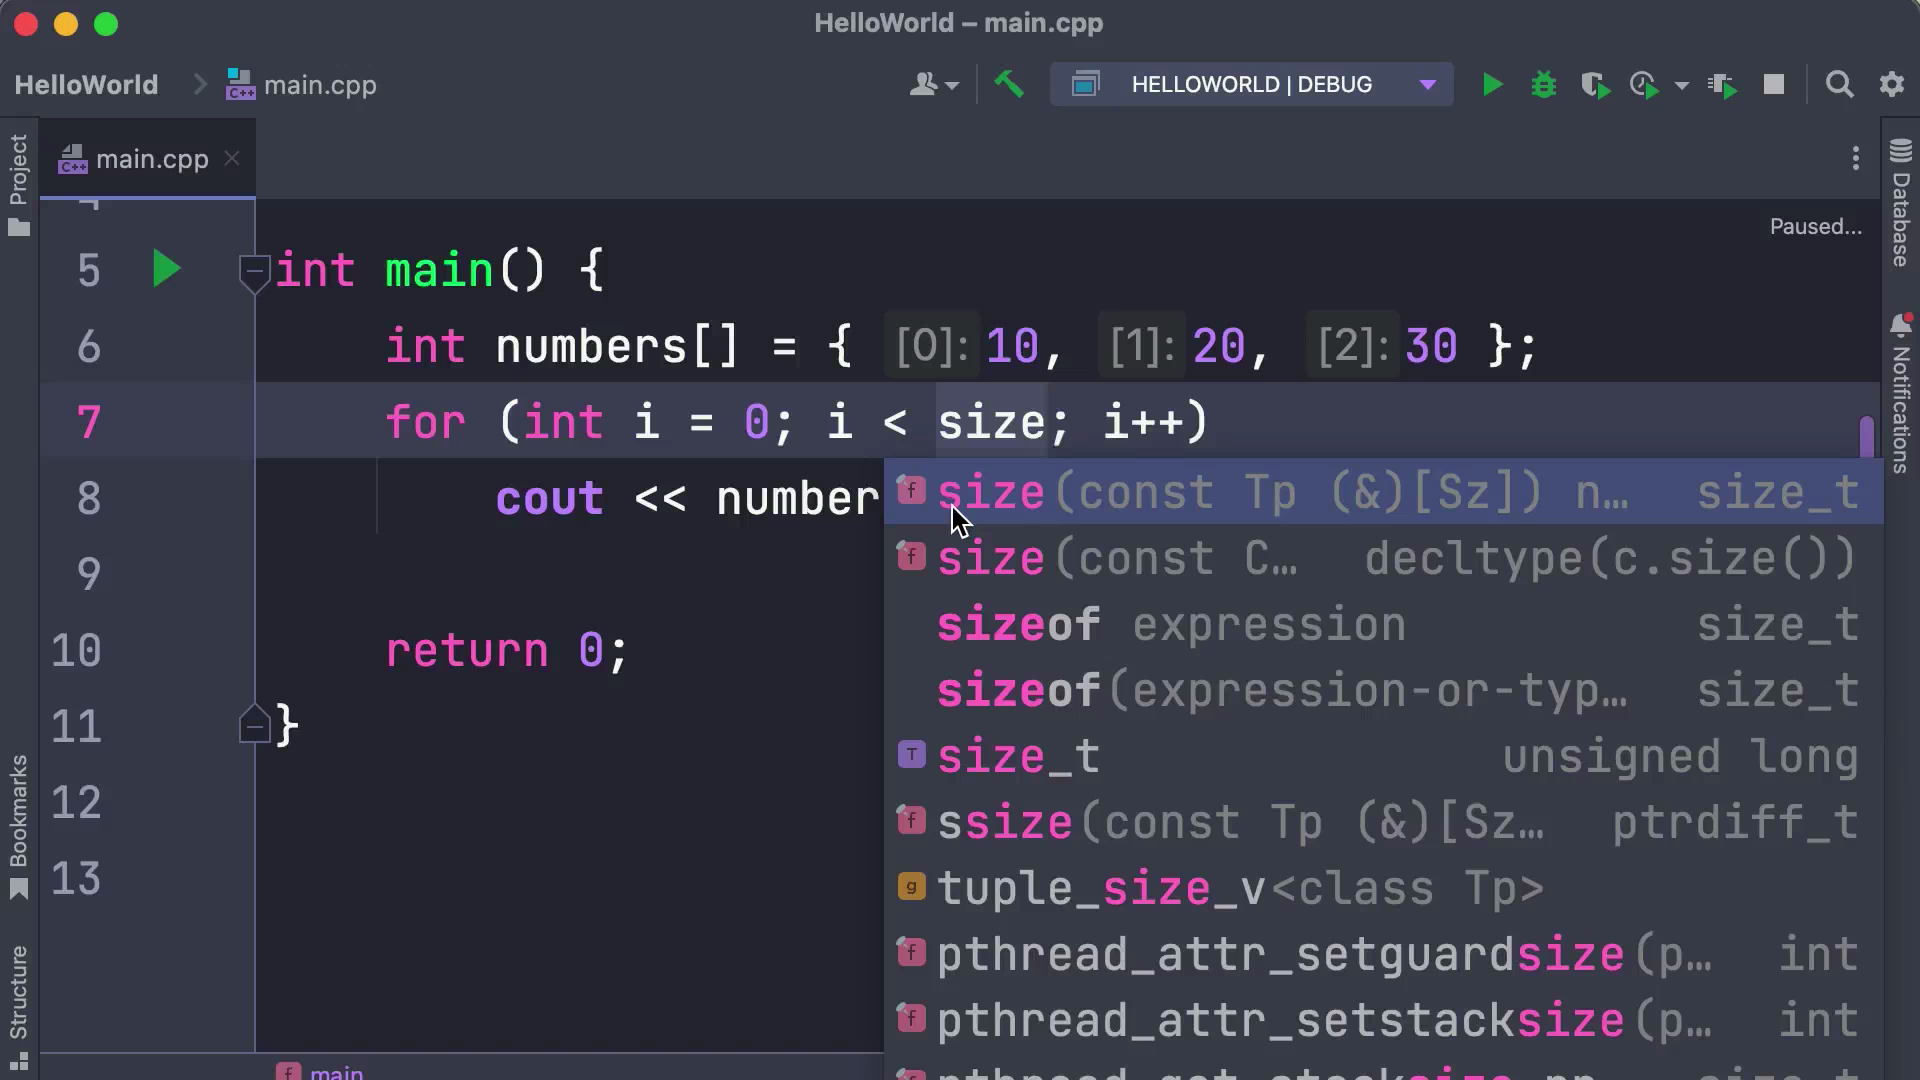Image resolution: width=1920 pixels, height=1080 pixels.
Task: Click the size word on line 7
Action: coord(991,422)
